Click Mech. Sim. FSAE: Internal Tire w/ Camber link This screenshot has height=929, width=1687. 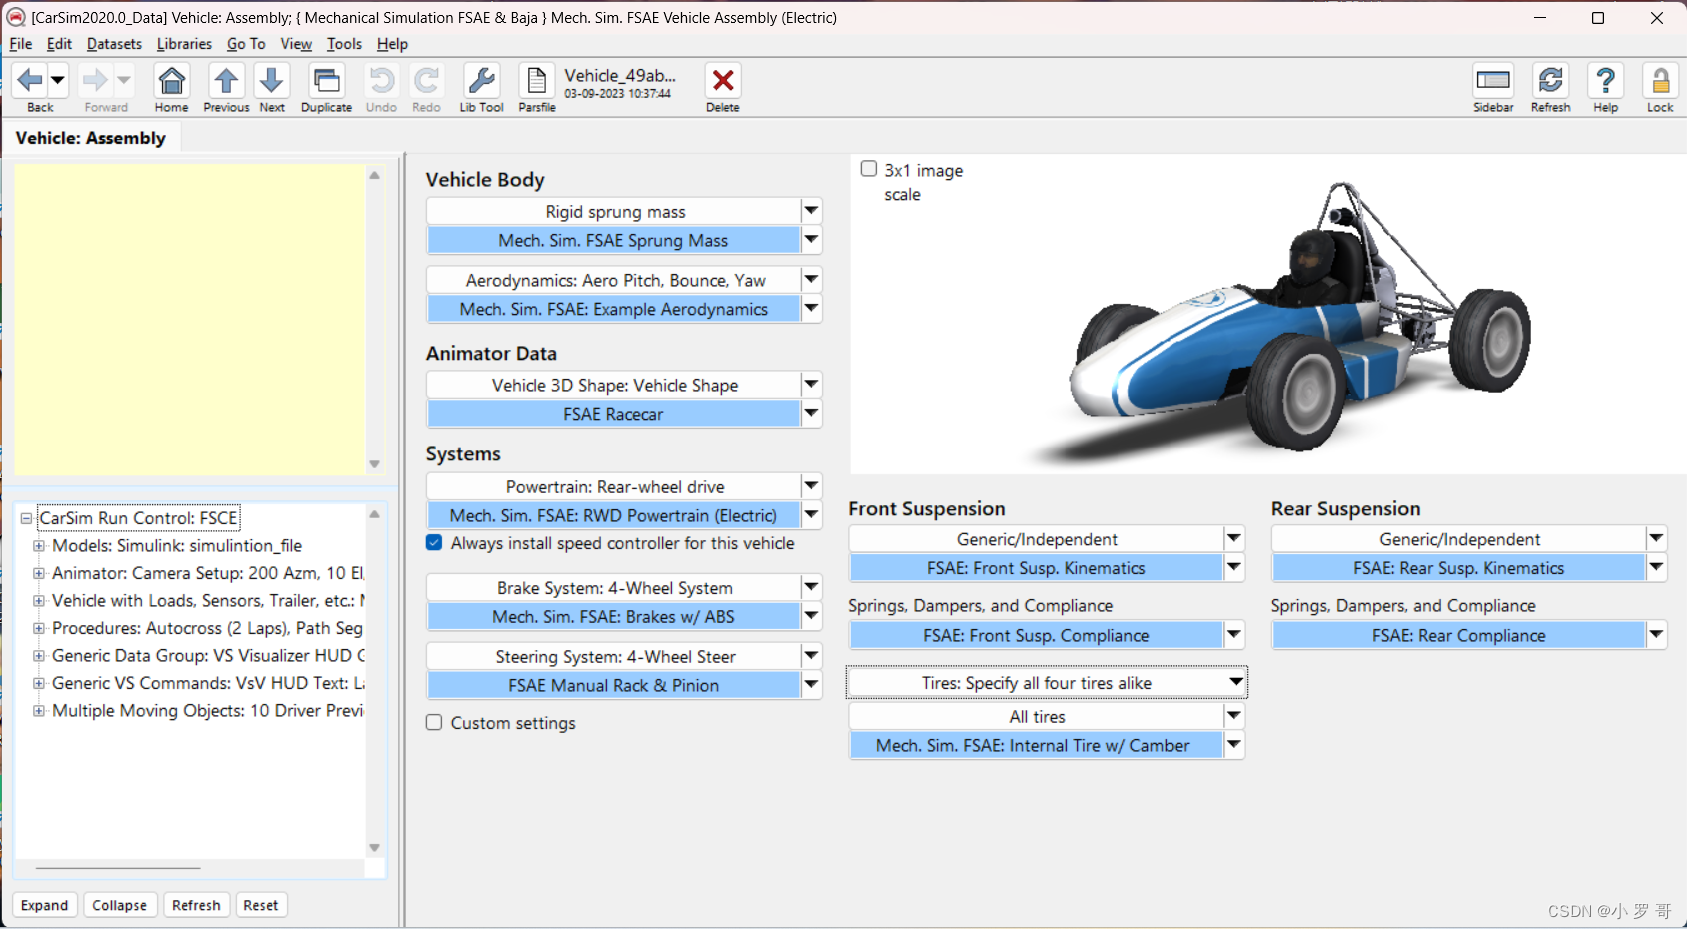pos(1036,745)
